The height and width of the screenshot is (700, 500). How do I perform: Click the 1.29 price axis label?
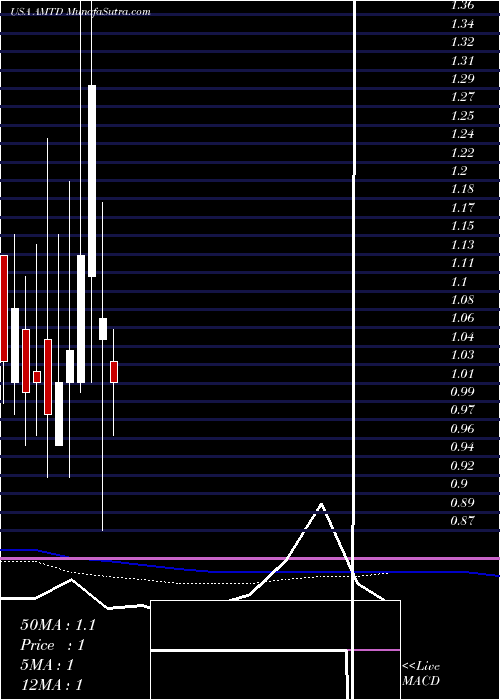[462, 79]
